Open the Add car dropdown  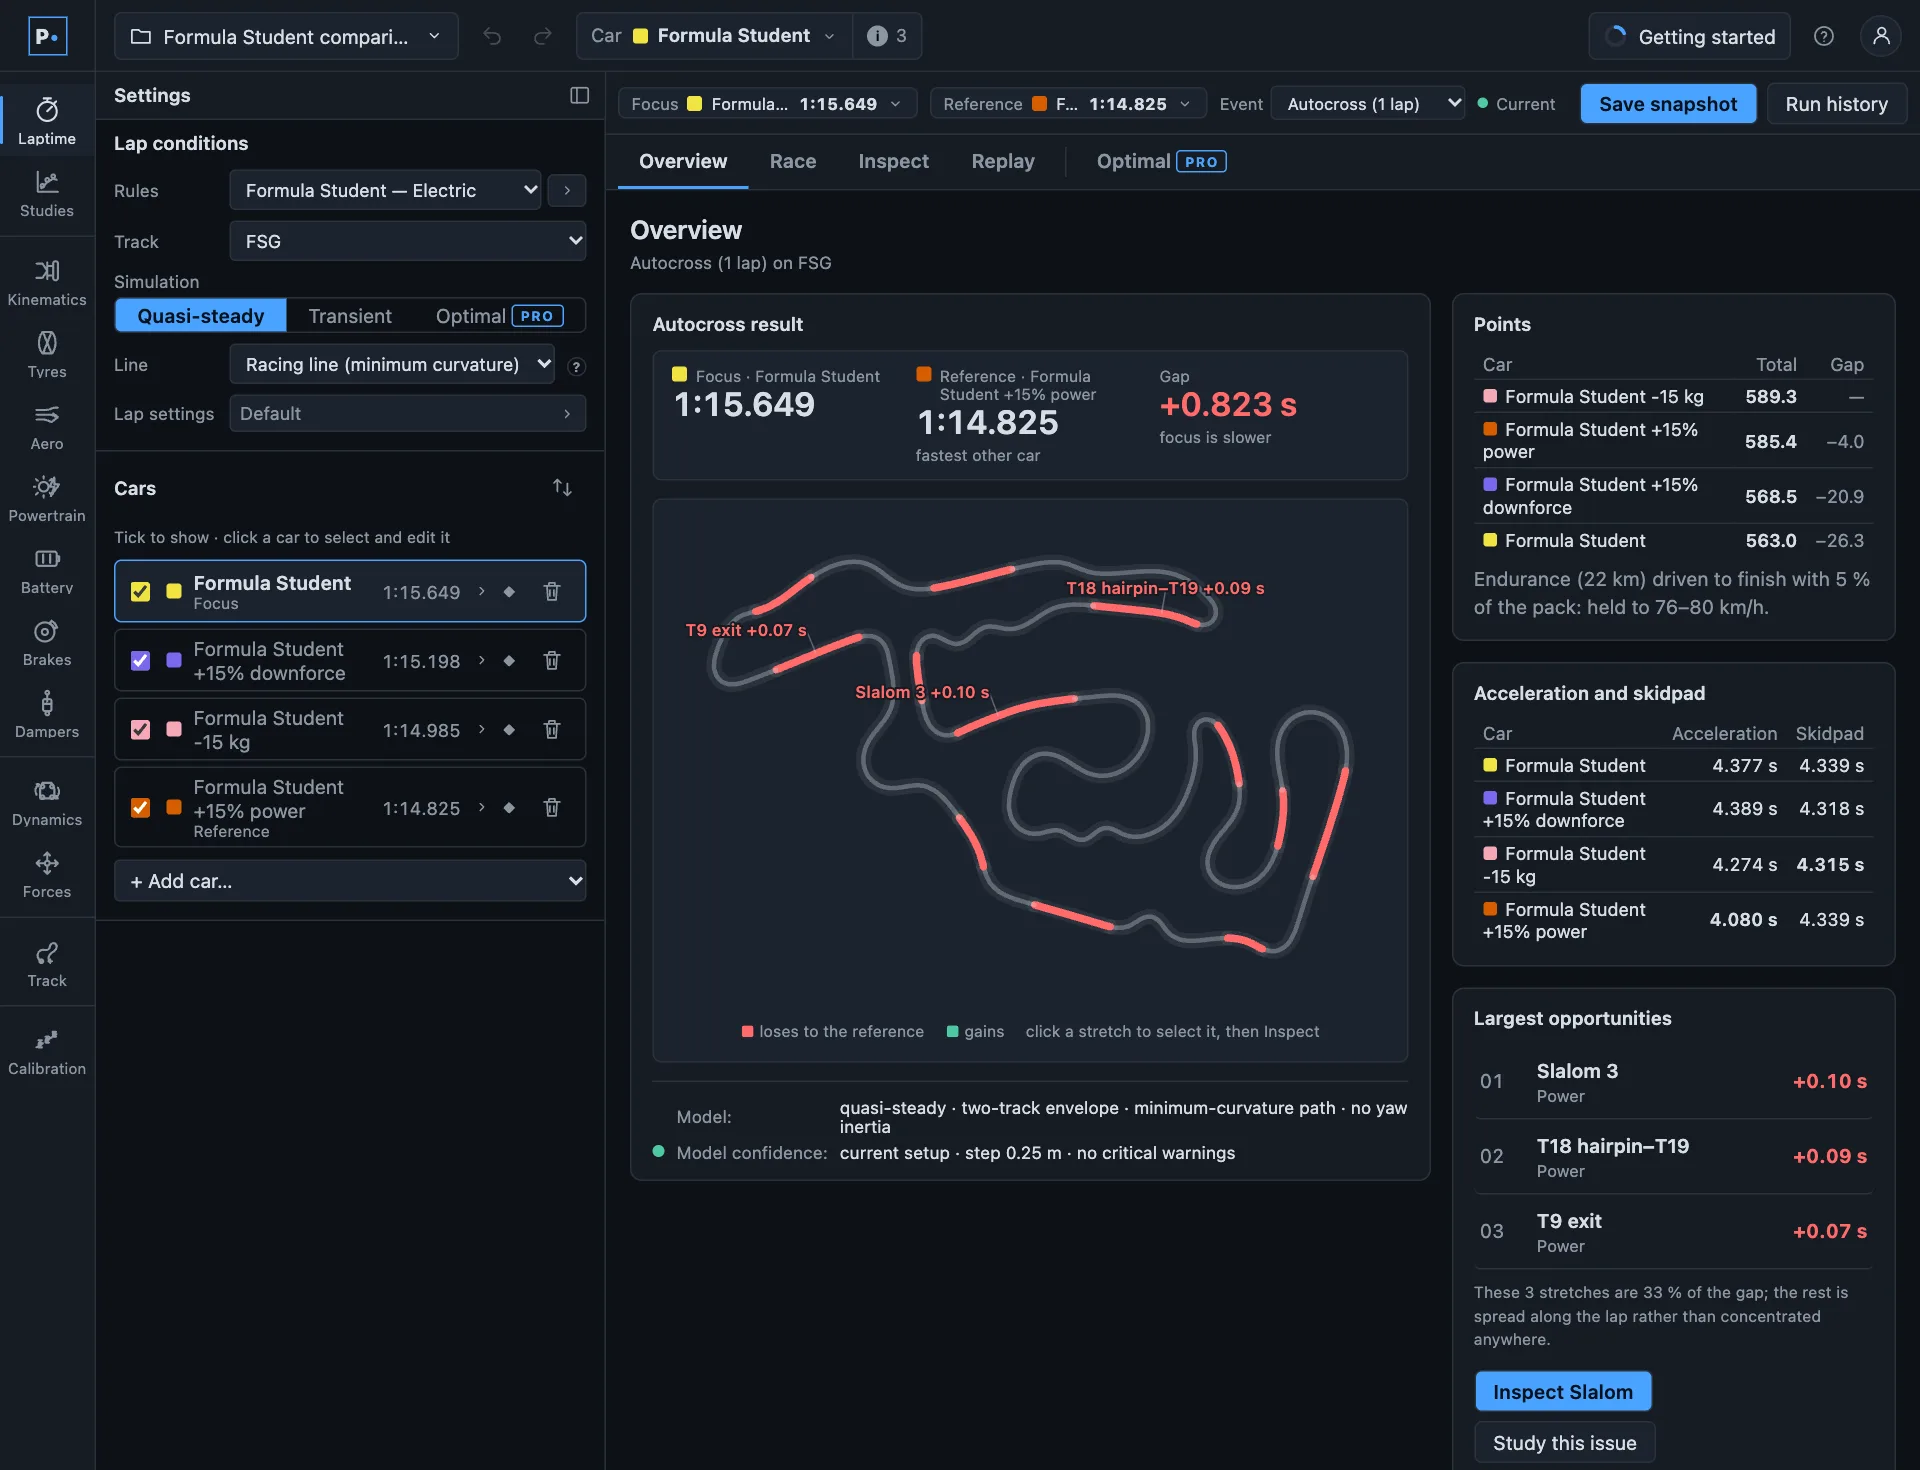coord(350,881)
